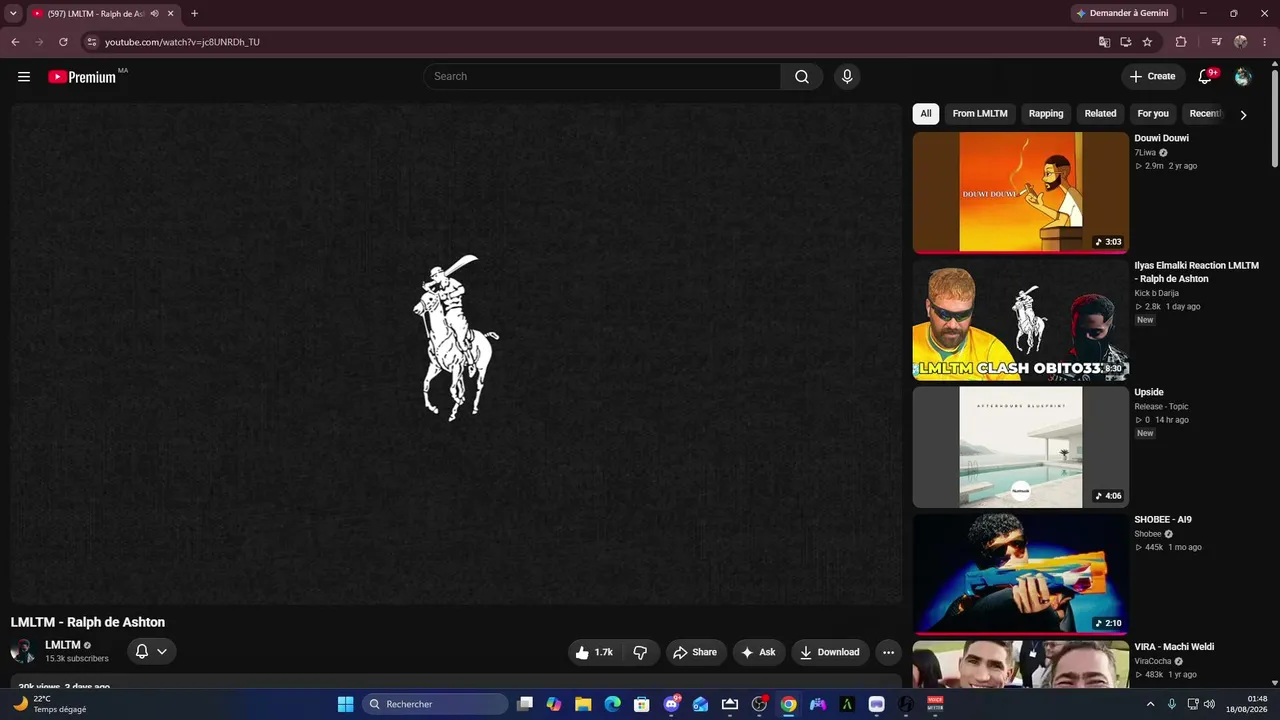Click the Demander à Gemini button
Screen dimensions: 1280x720
1121,14
